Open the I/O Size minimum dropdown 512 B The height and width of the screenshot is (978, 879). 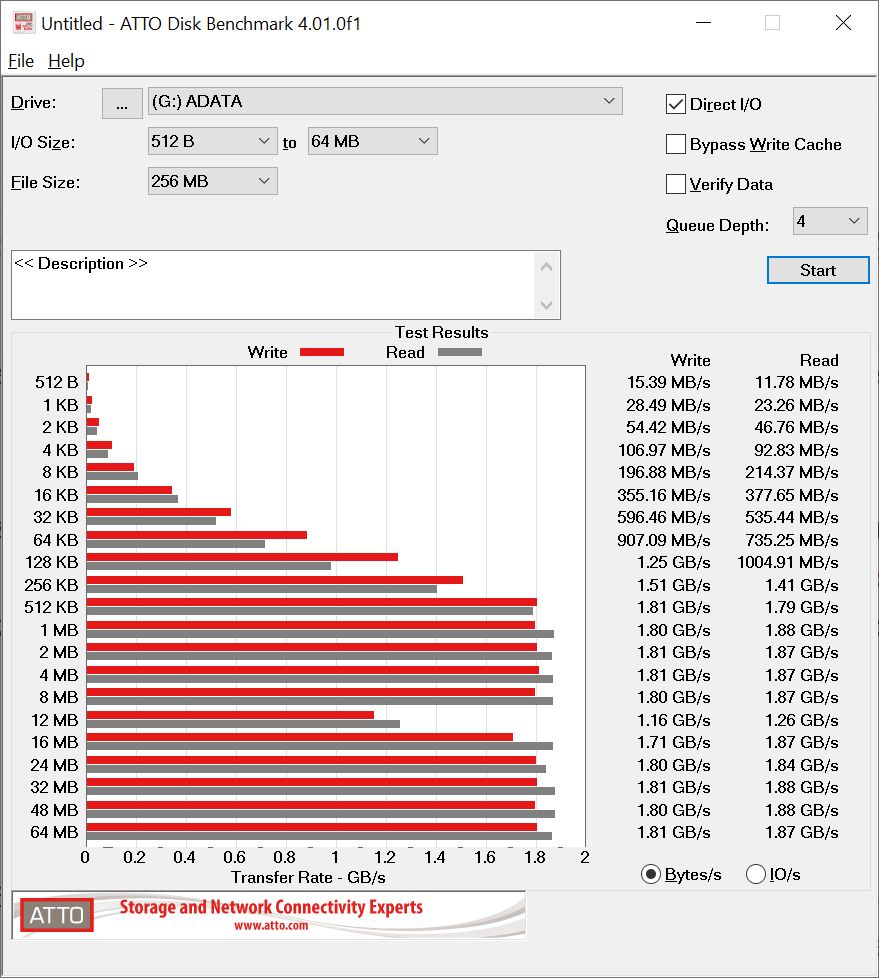[212, 141]
